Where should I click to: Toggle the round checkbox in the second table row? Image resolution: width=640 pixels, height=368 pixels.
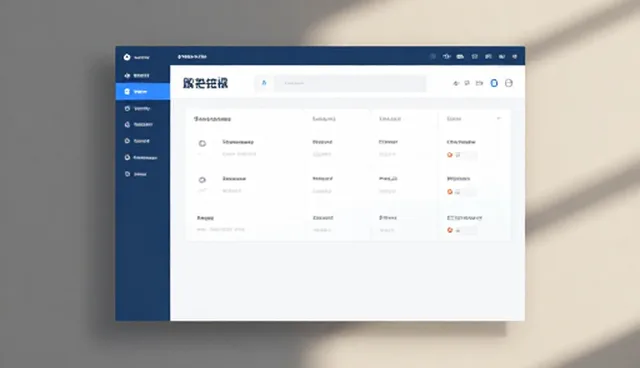pos(202,180)
